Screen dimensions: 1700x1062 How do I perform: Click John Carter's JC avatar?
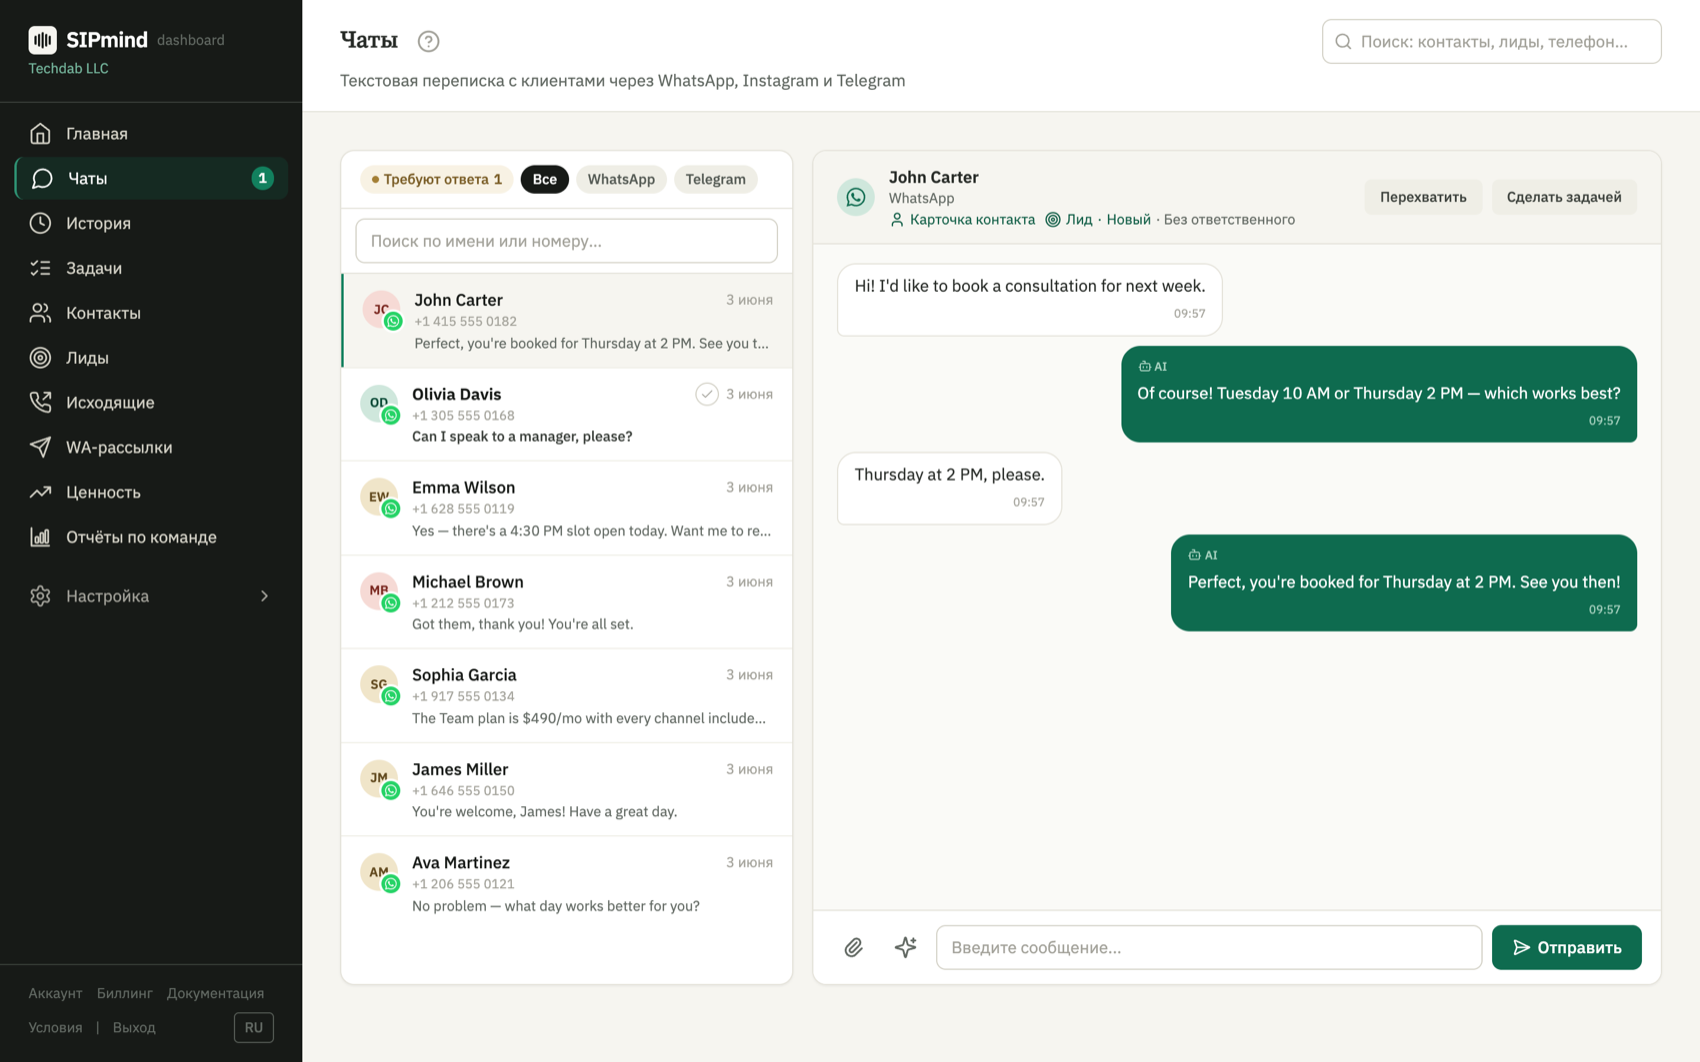tap(381, 310)
